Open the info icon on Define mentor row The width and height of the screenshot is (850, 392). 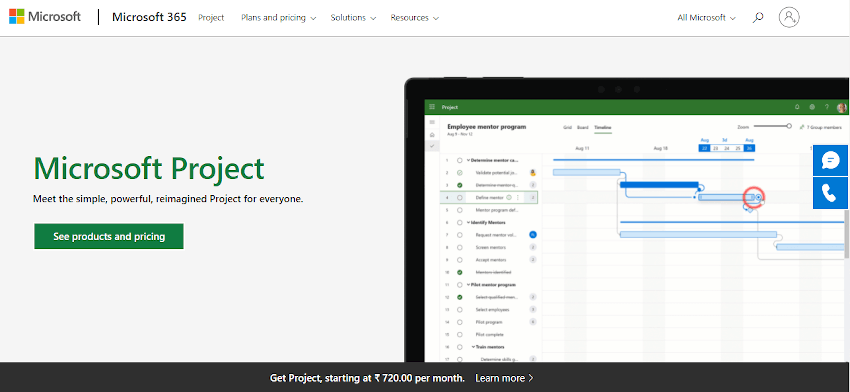point(508,197)
